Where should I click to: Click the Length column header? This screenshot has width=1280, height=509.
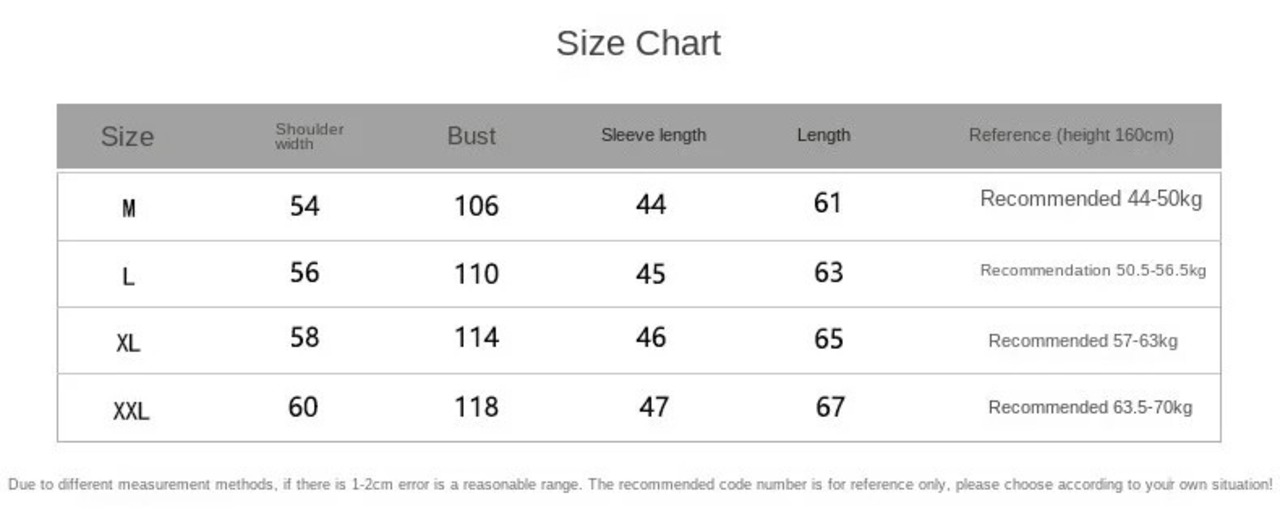(823, 135)
